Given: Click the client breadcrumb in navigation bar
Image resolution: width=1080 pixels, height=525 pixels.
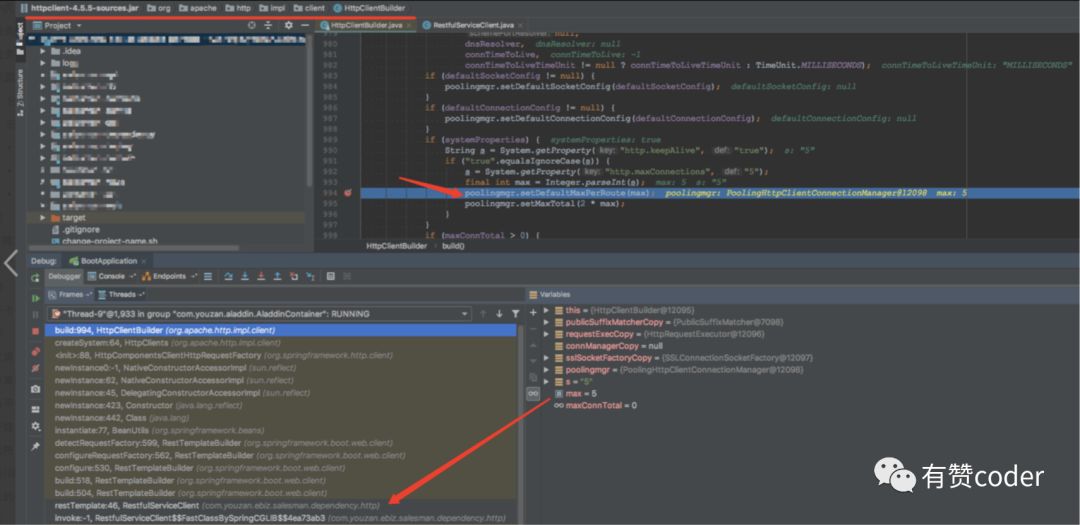Looking at the screenshot, I should 314,7.
